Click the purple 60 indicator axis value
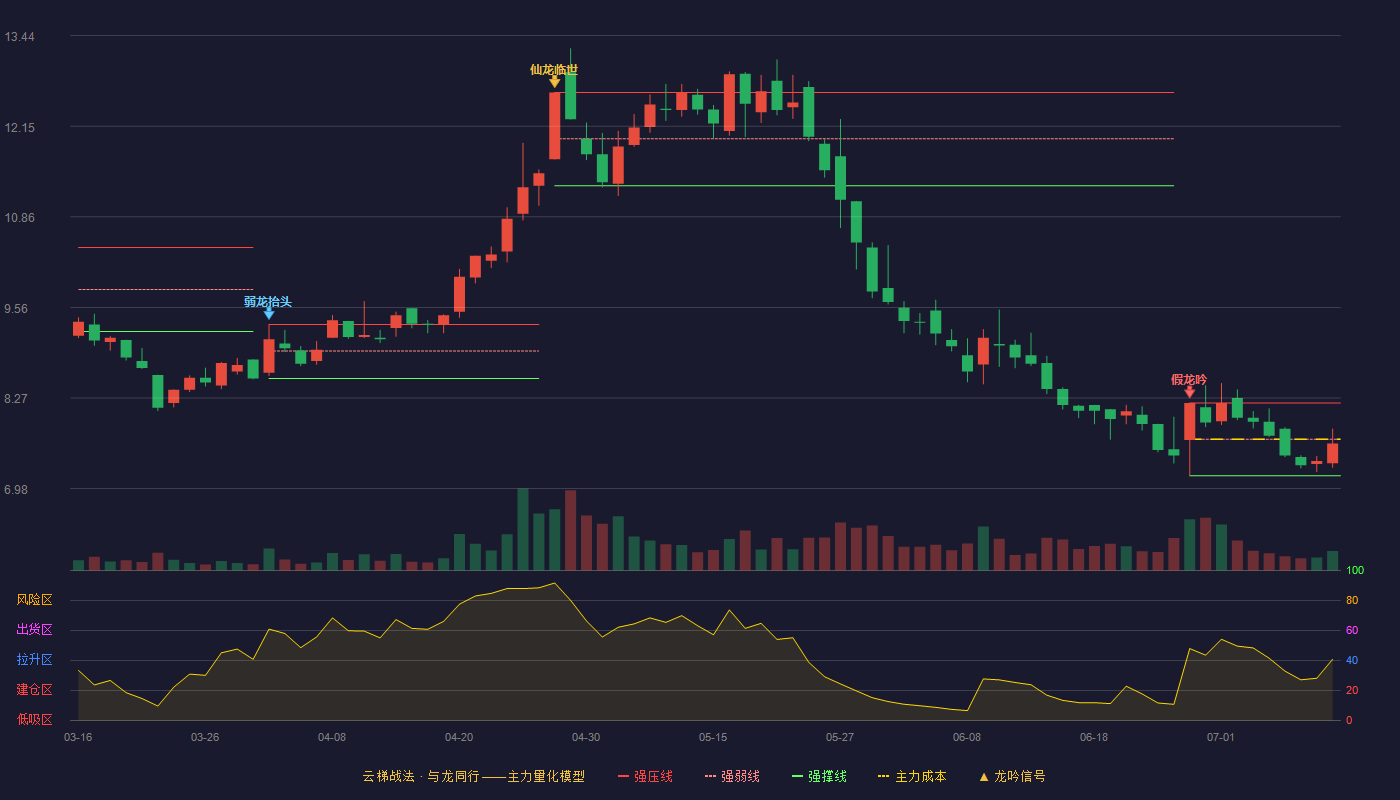The image size is (1400, 800). (1352, 631)
